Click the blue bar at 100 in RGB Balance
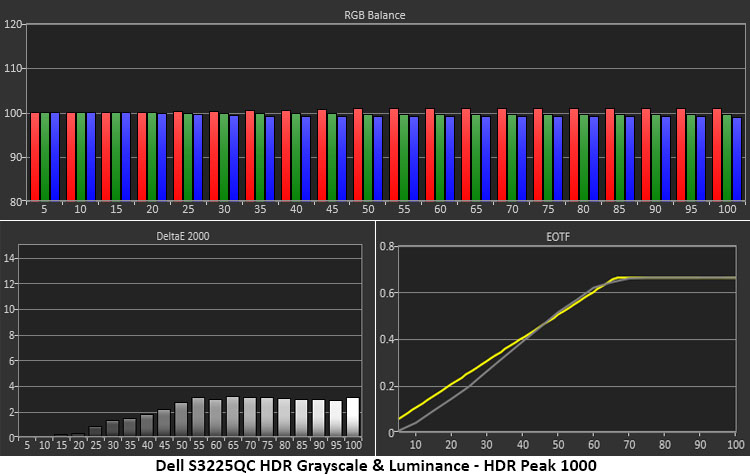The height and width of the screenshot is (476, 750). click(x=737, y=159)
